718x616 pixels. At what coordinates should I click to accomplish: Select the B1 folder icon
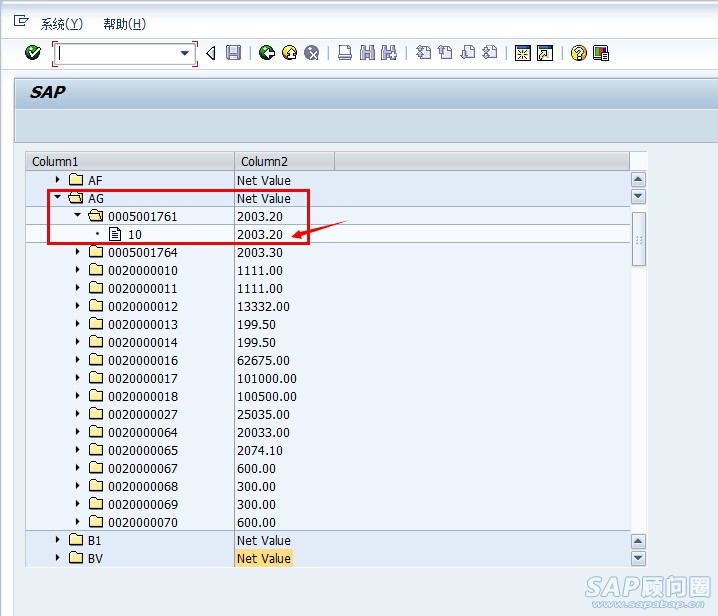(x=76, y=540)
